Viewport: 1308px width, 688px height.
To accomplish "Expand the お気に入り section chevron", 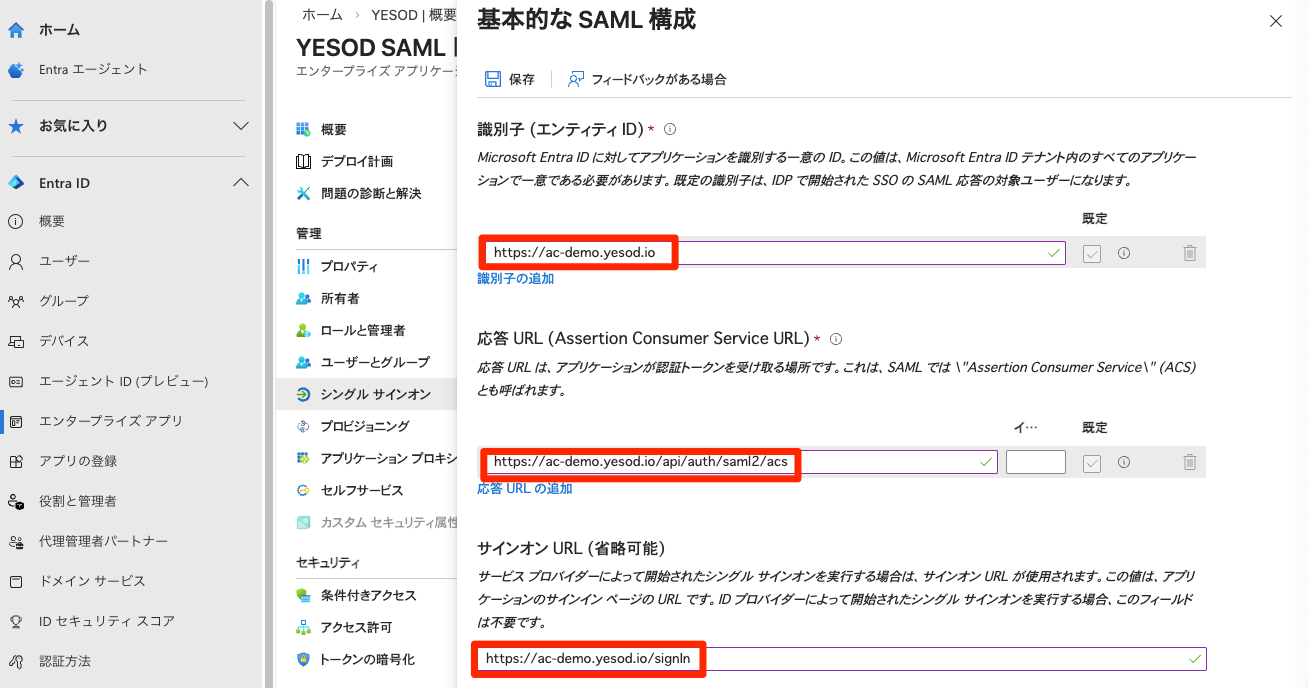I will [241, 126].
